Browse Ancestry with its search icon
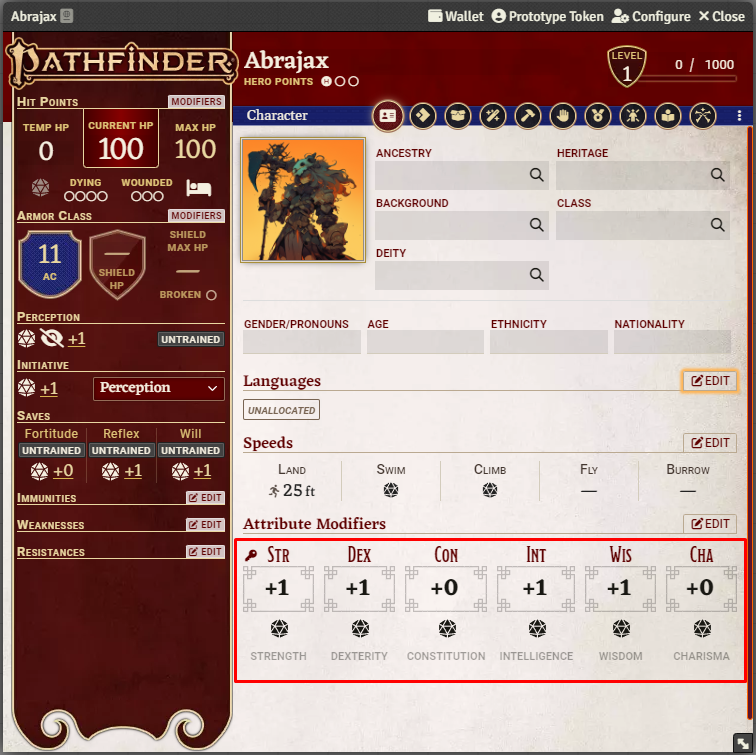 click(x=537, y=175)
